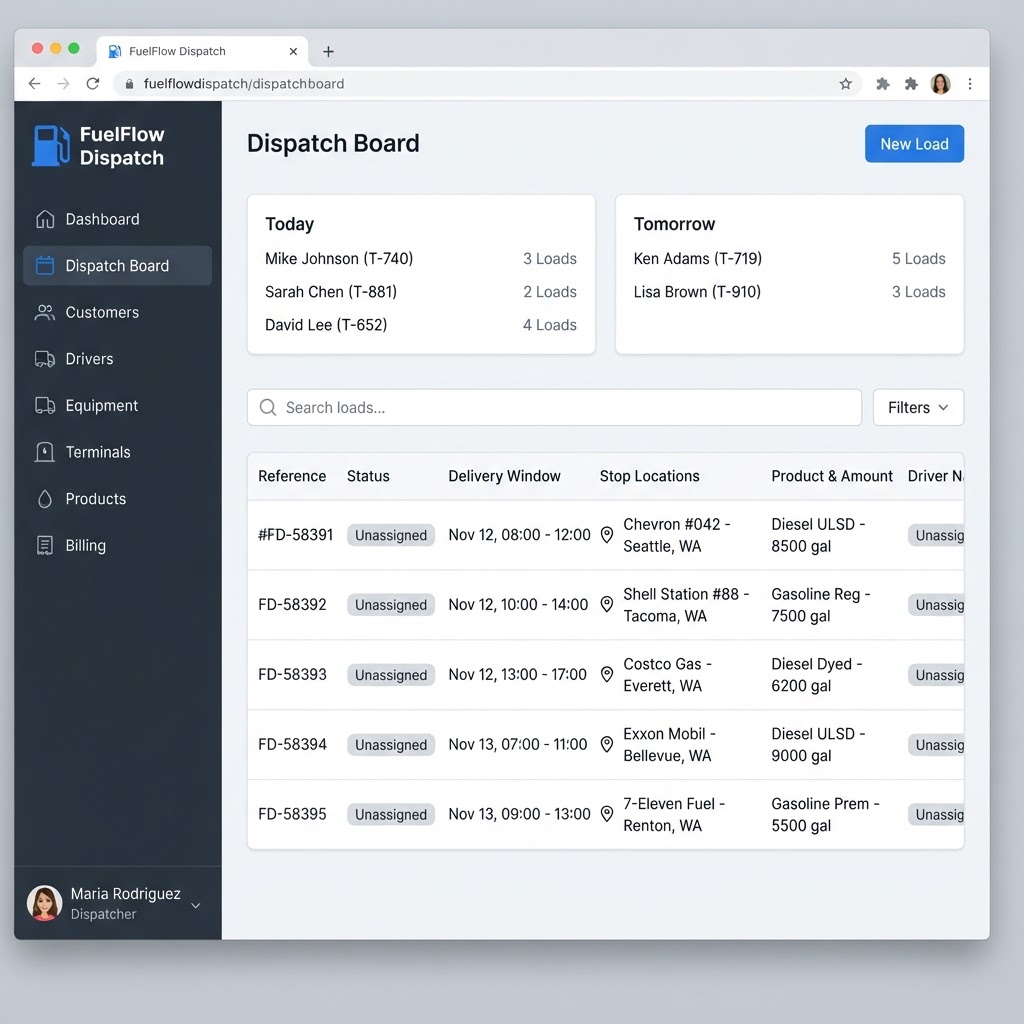Click the browser address bar URL
1024x1024 pixels.
pyautogui.click(x=244, y=84)
